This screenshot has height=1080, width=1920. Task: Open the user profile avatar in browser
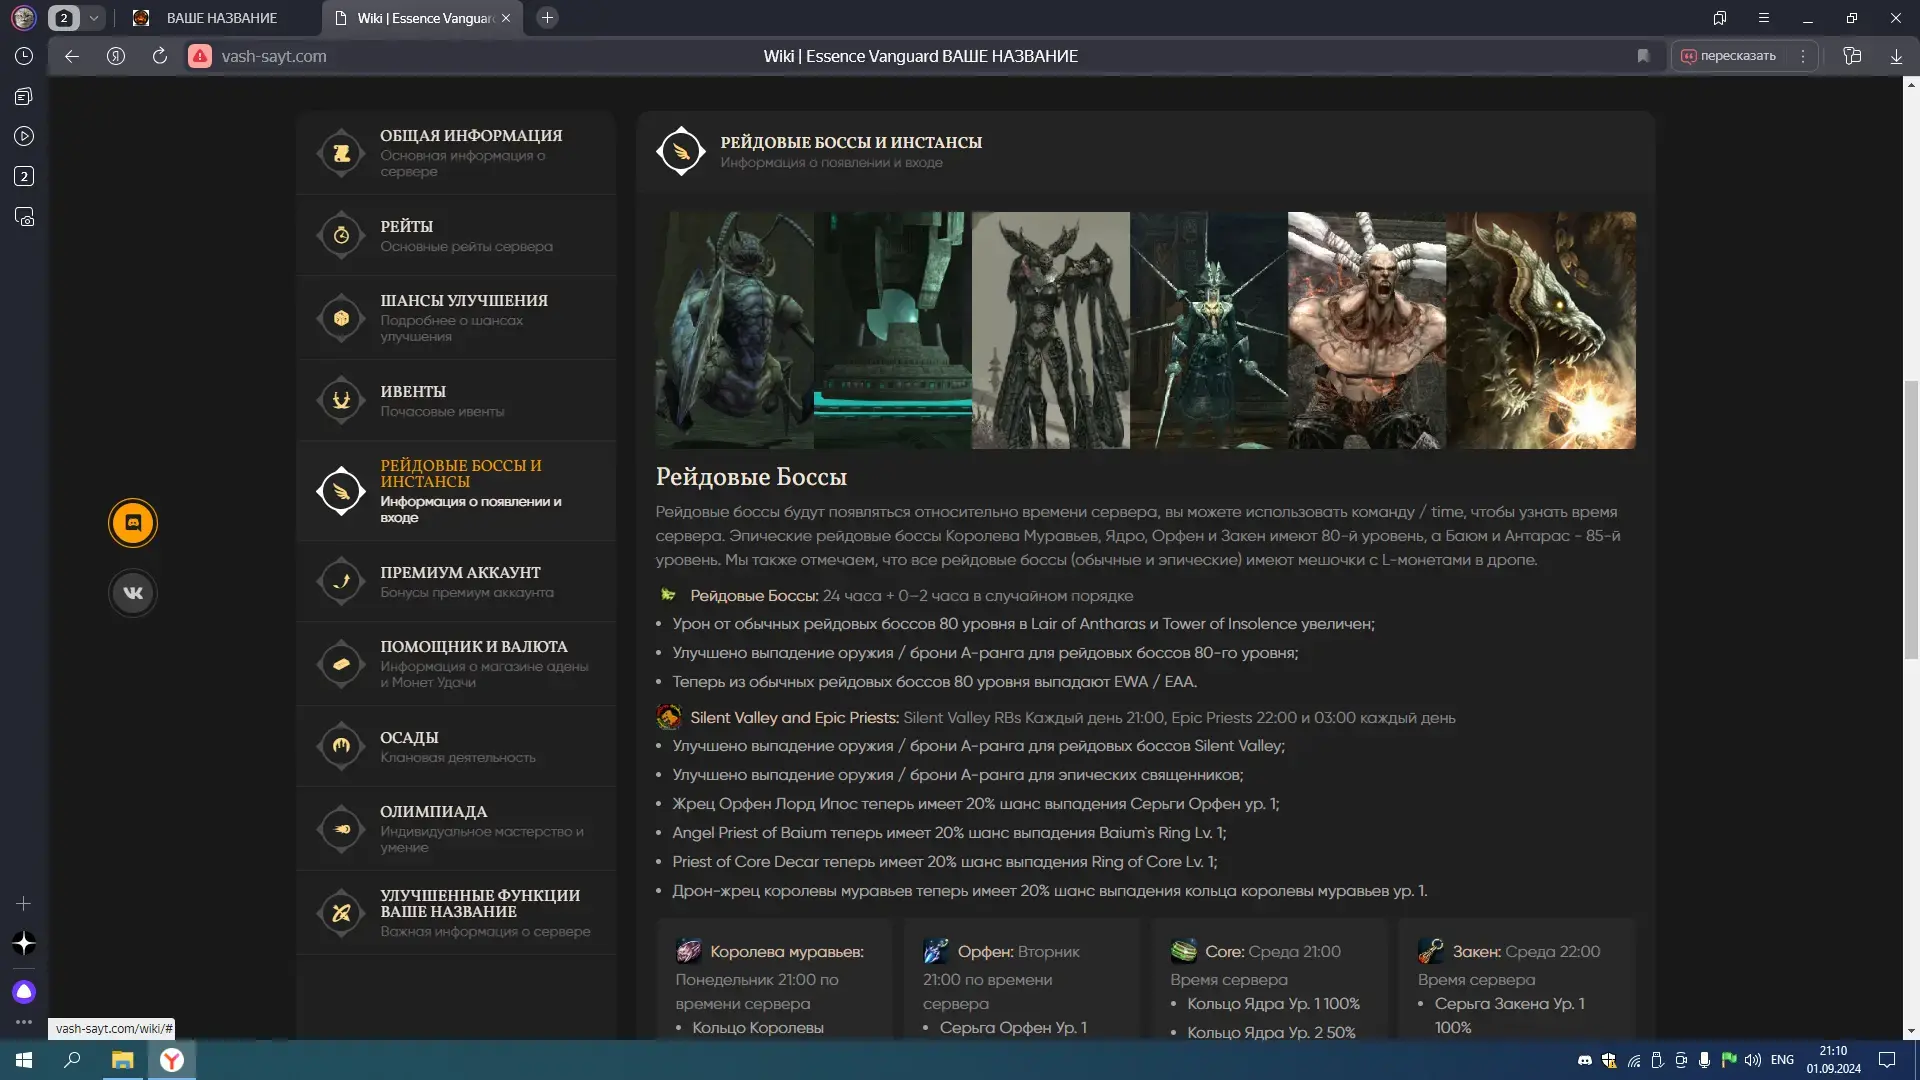(24, 18)
